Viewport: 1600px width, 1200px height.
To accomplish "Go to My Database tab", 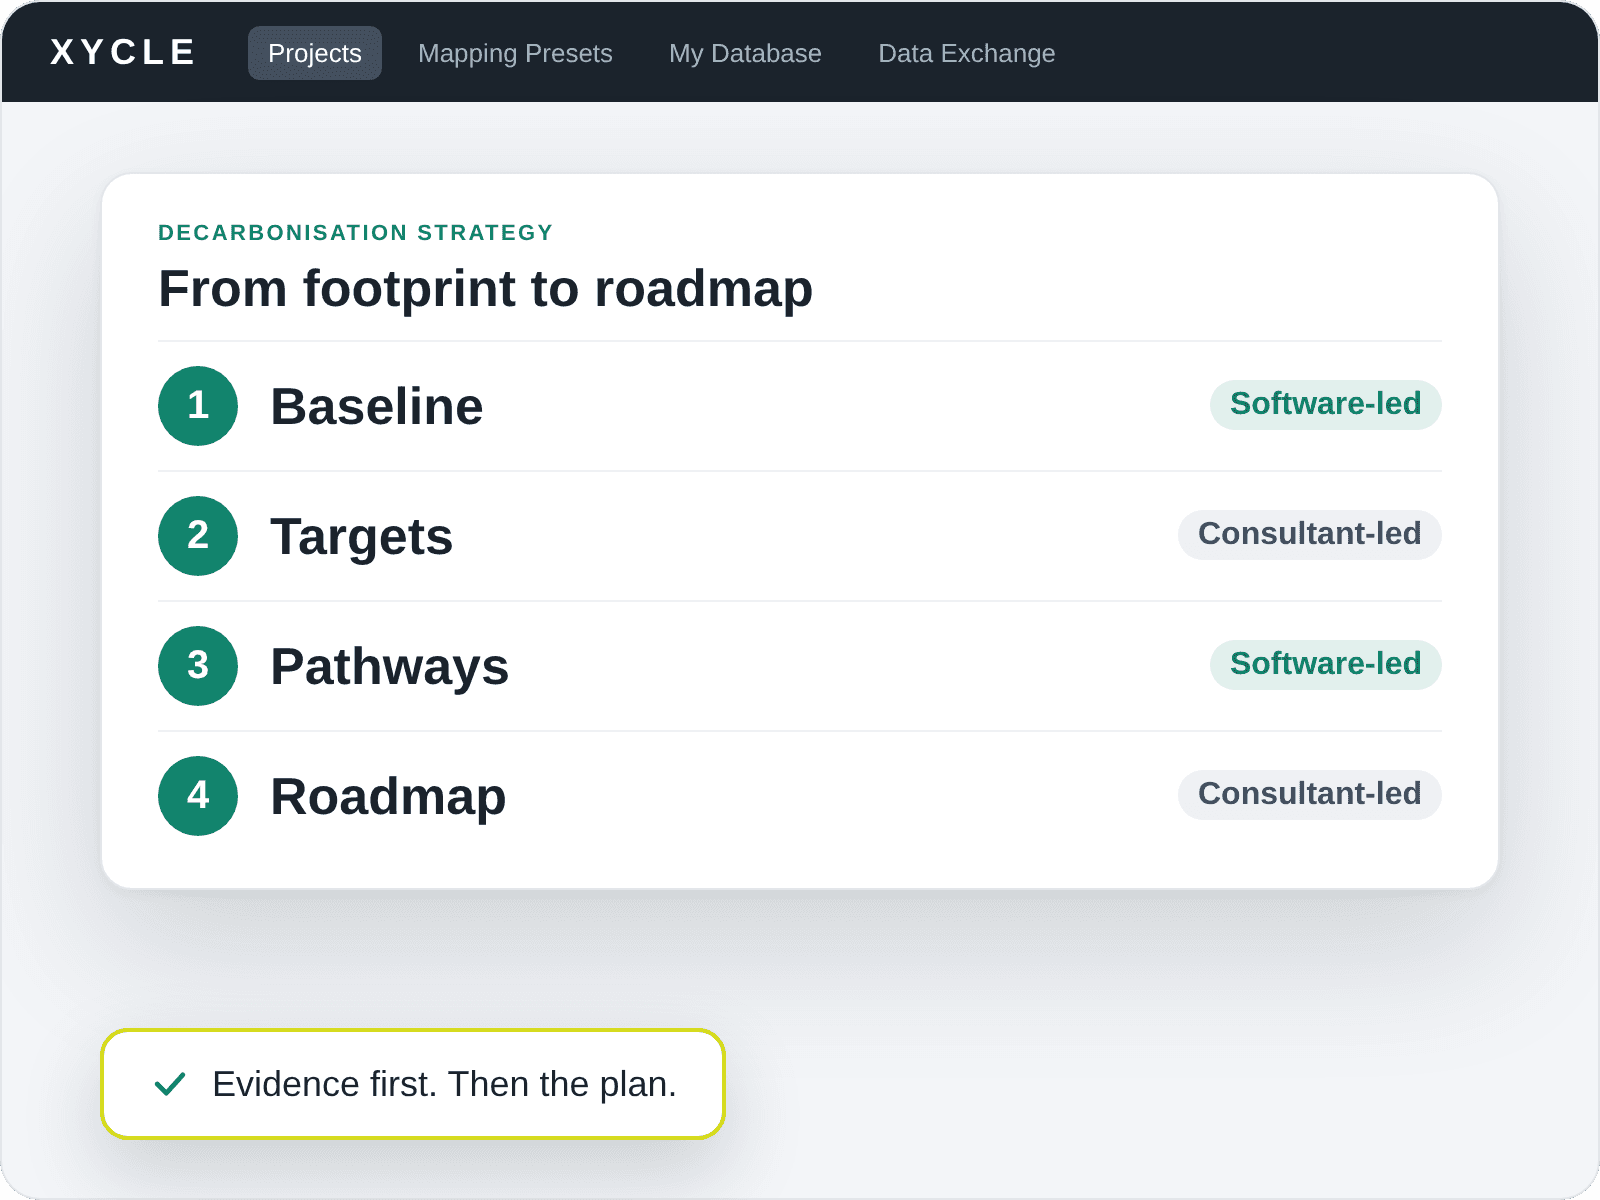I will (x=745, y=53).
